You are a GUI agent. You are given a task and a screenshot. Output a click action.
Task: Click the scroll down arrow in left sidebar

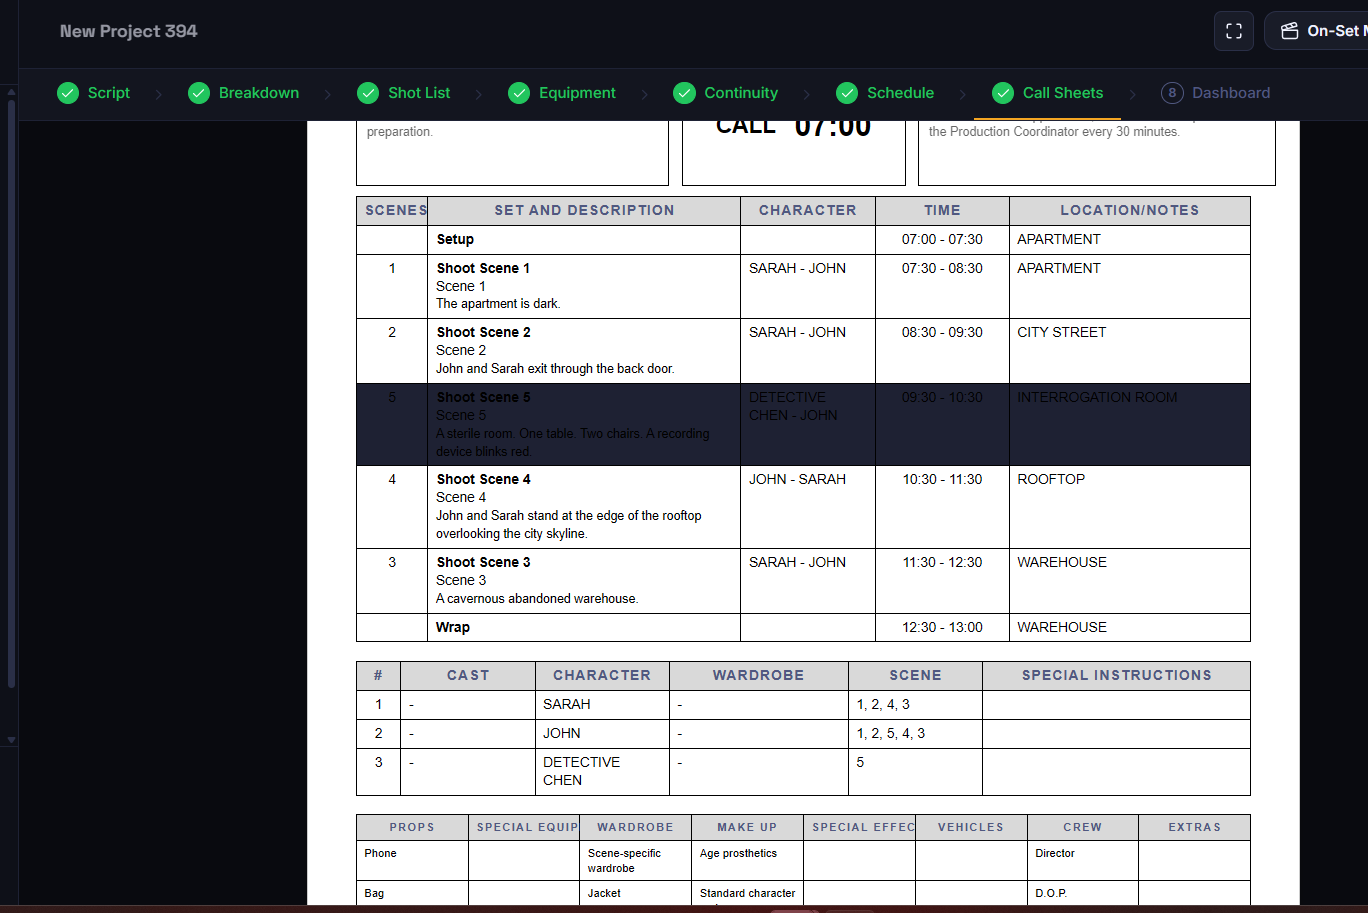pyautogui.click(x=11, y=740)
